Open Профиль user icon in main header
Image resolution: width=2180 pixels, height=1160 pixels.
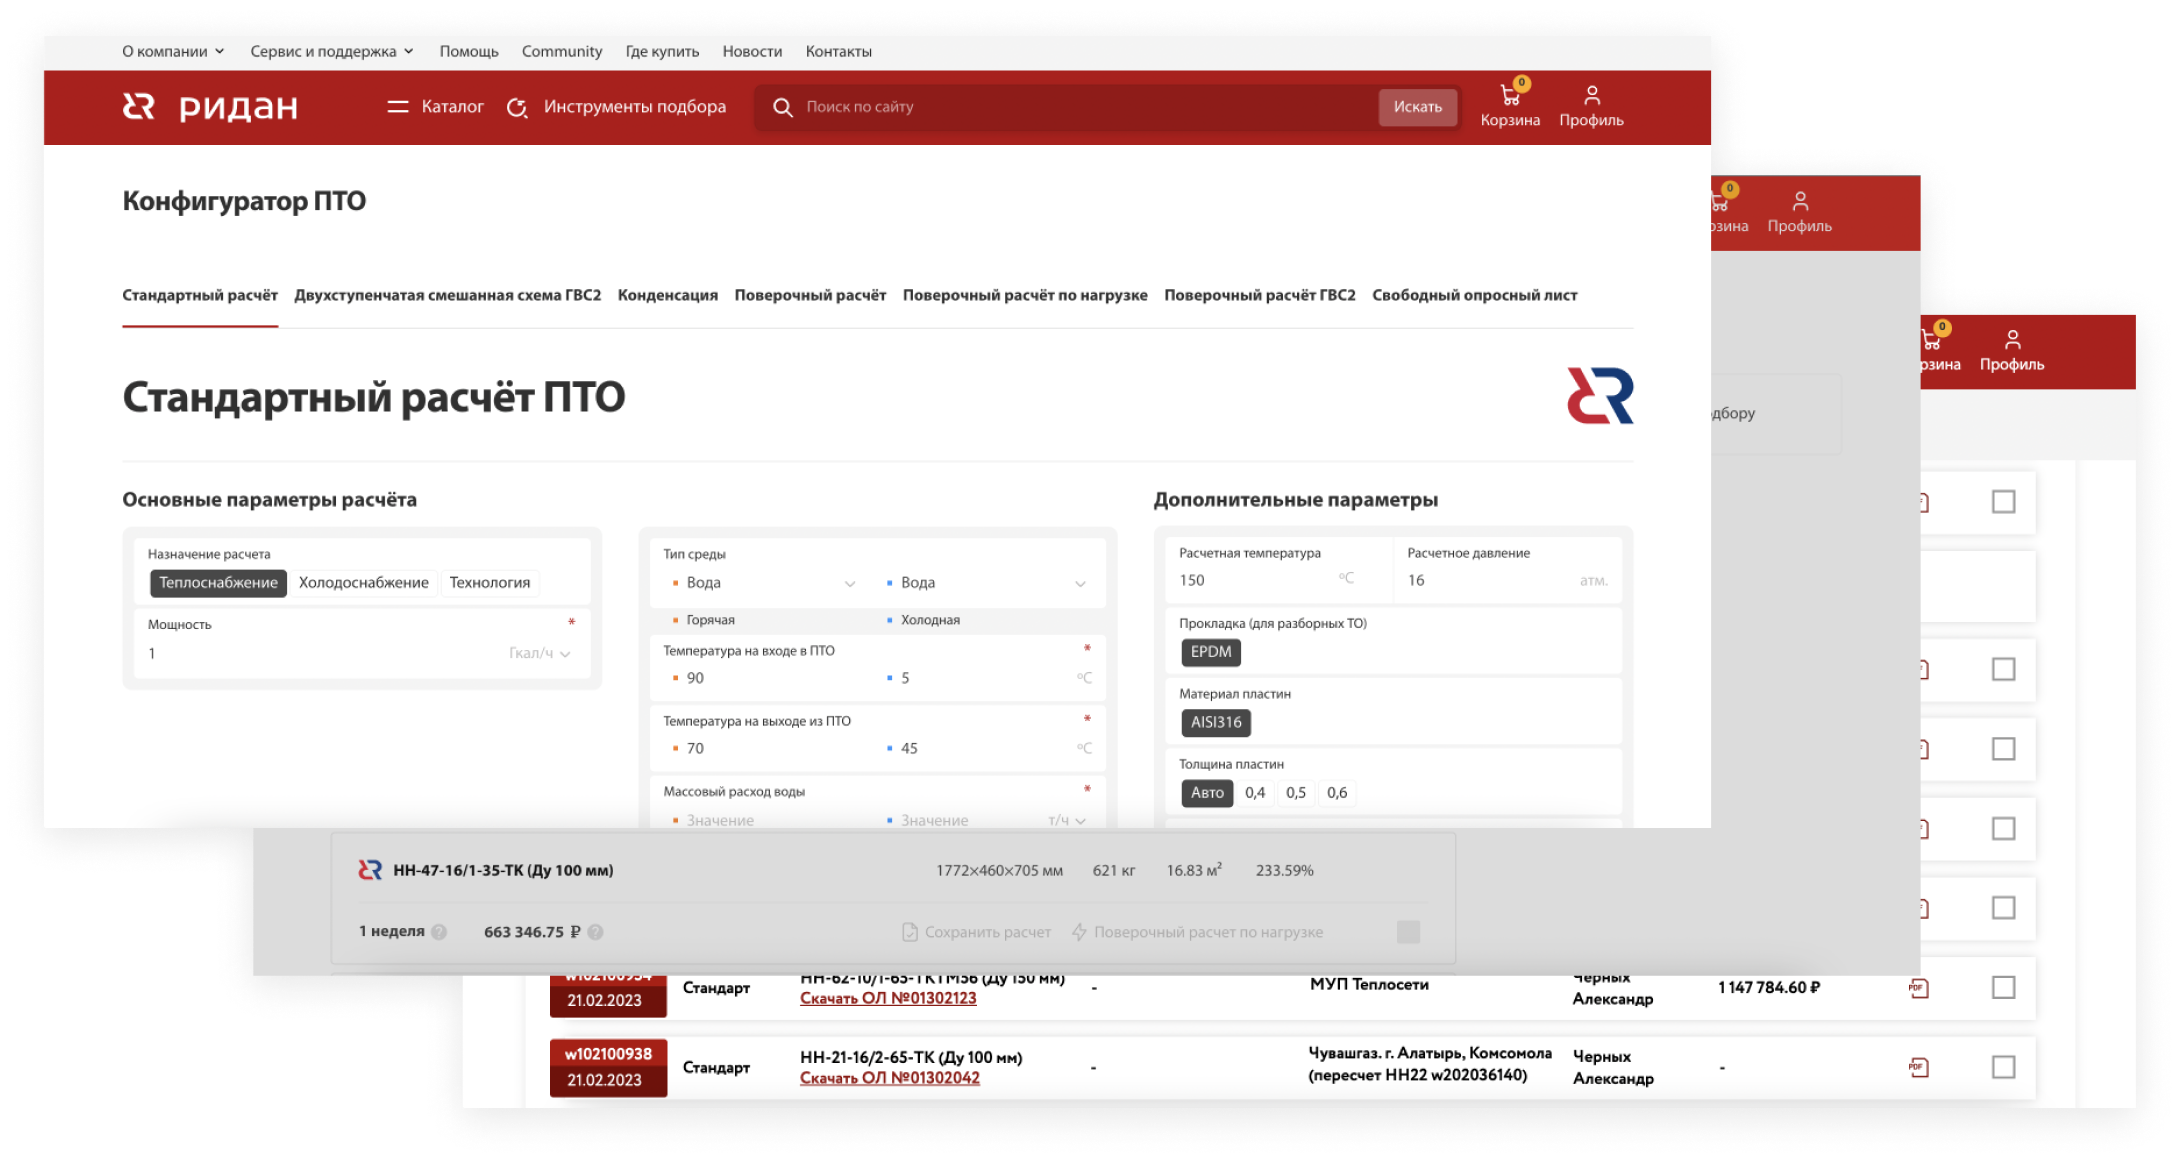click(x=1591, y=96)
